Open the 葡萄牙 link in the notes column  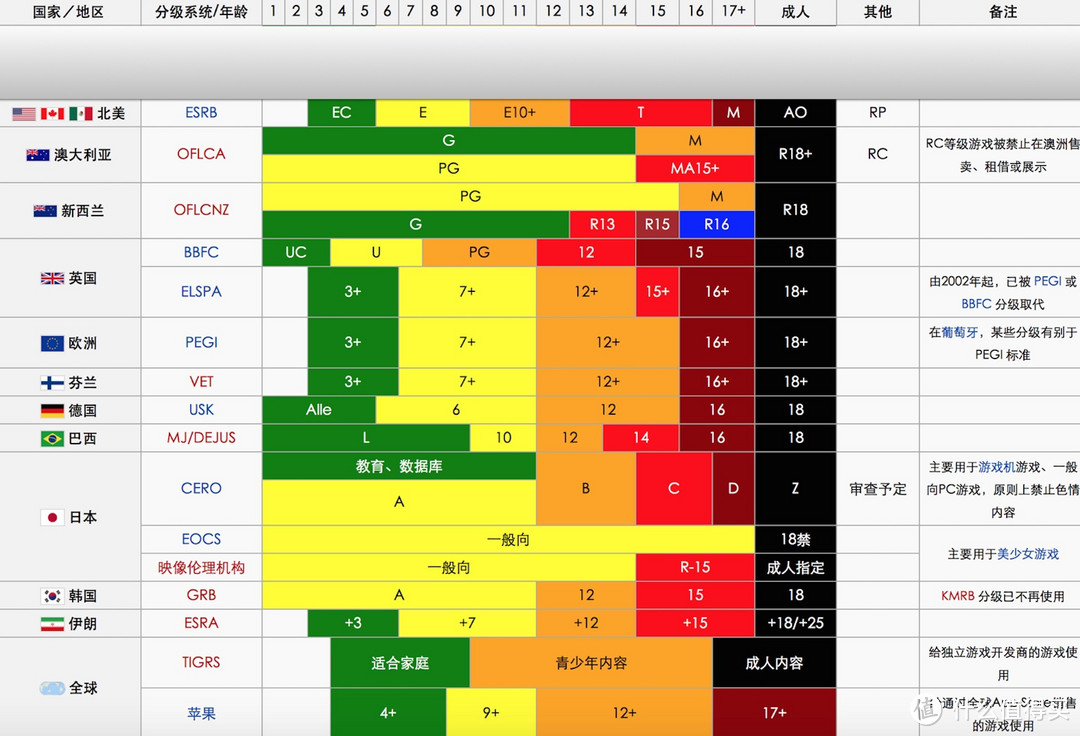960,333
